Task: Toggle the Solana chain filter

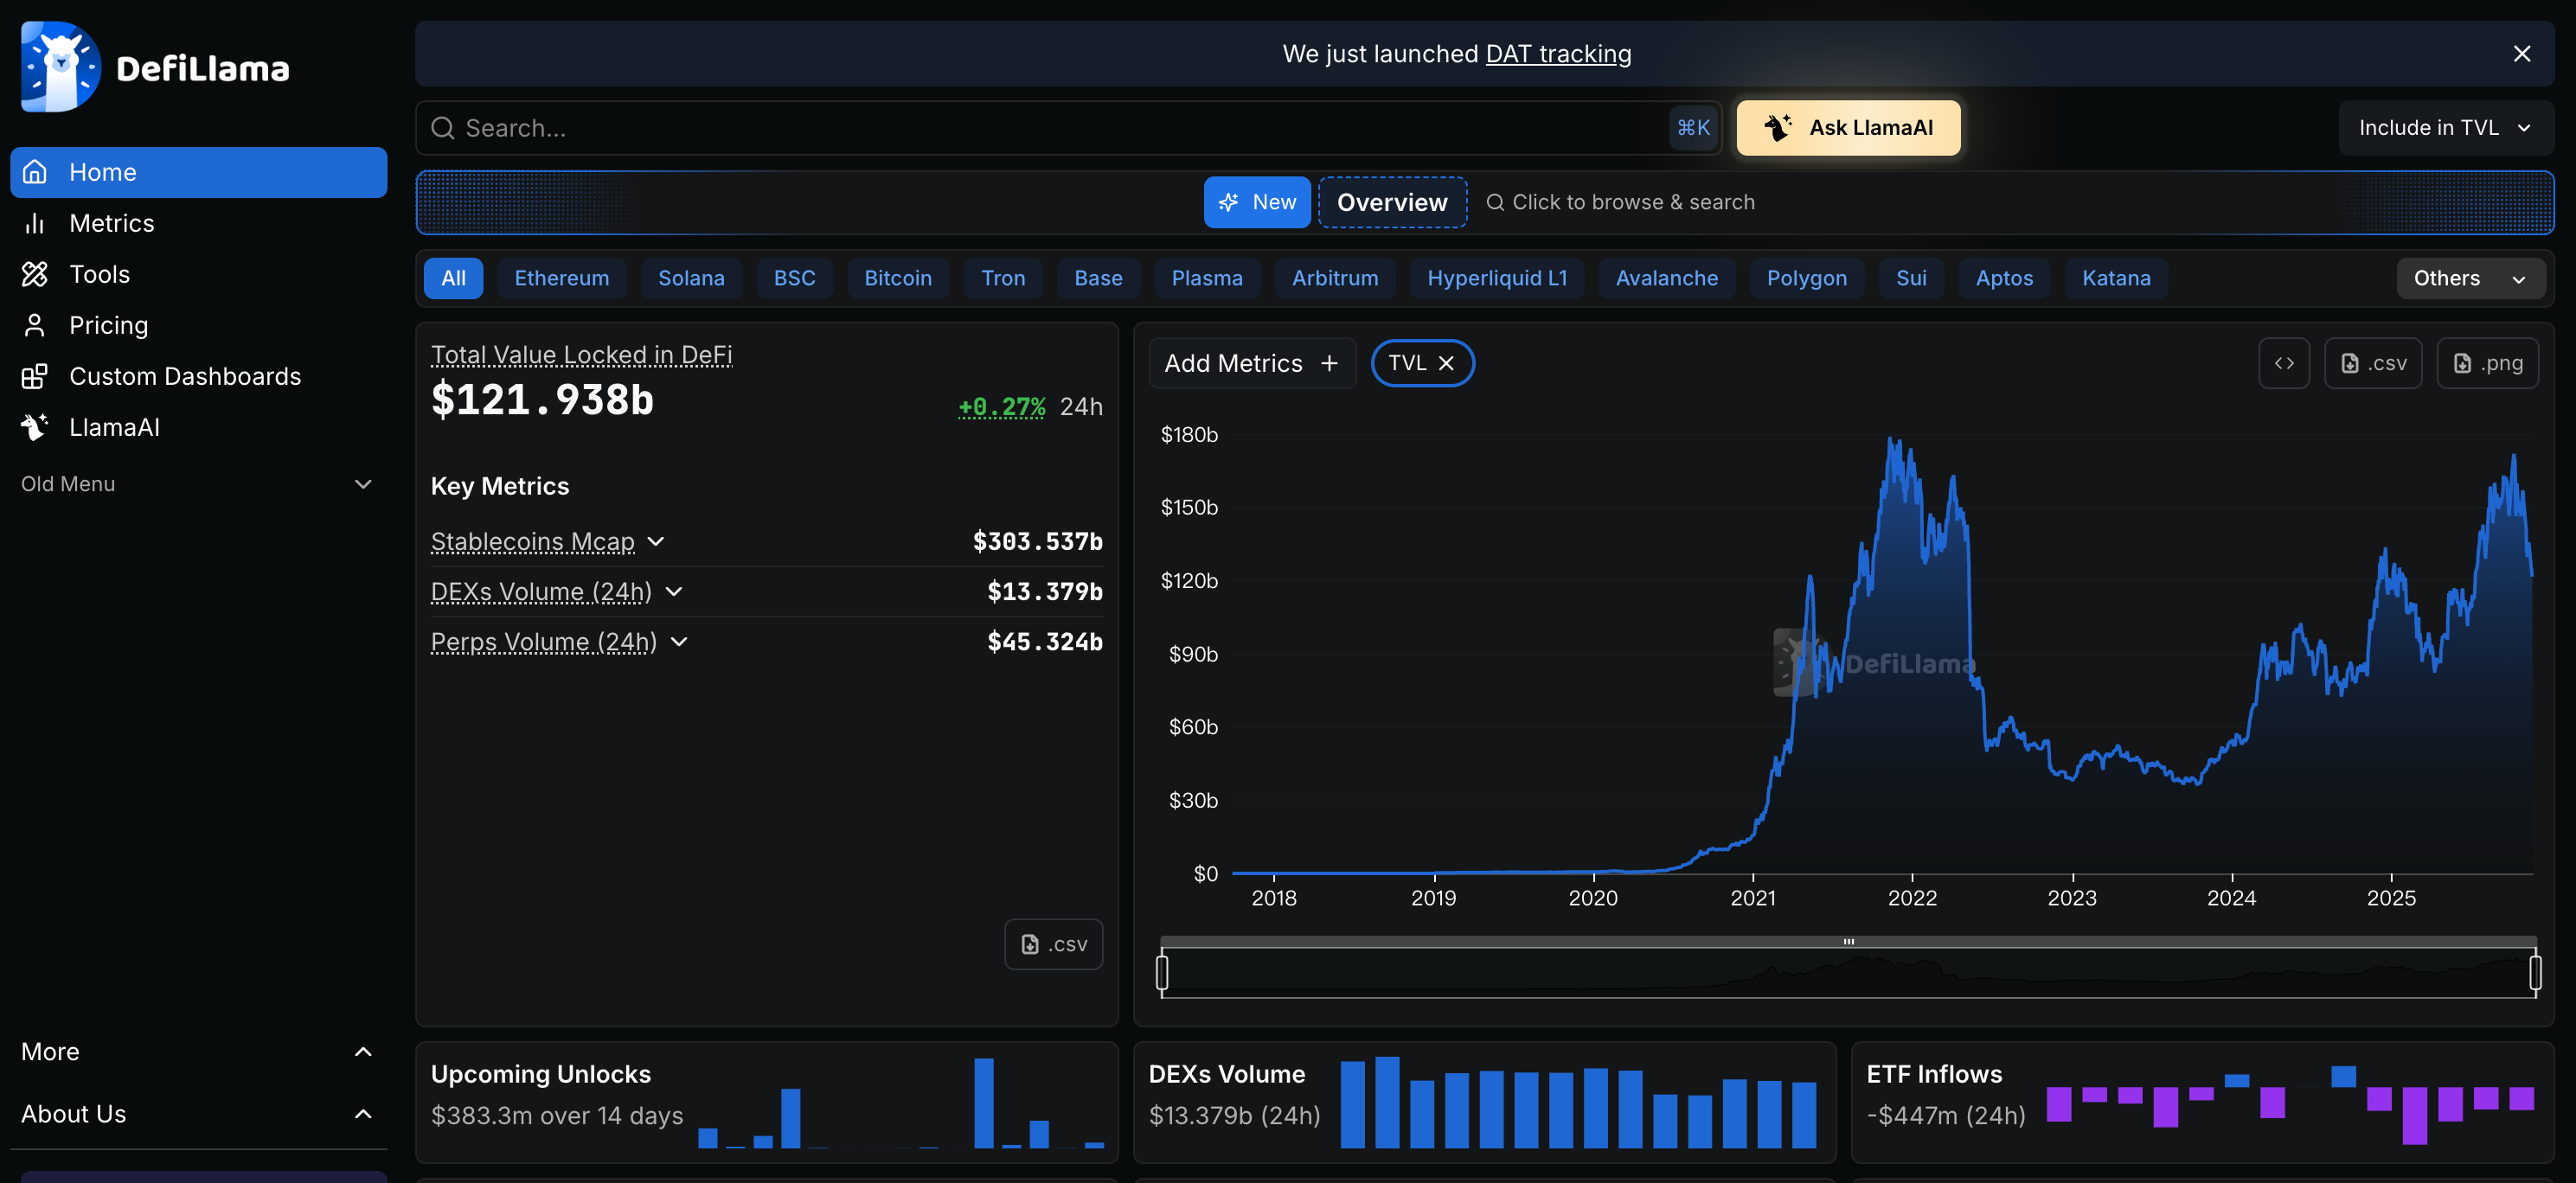Action: coord(691,278)
